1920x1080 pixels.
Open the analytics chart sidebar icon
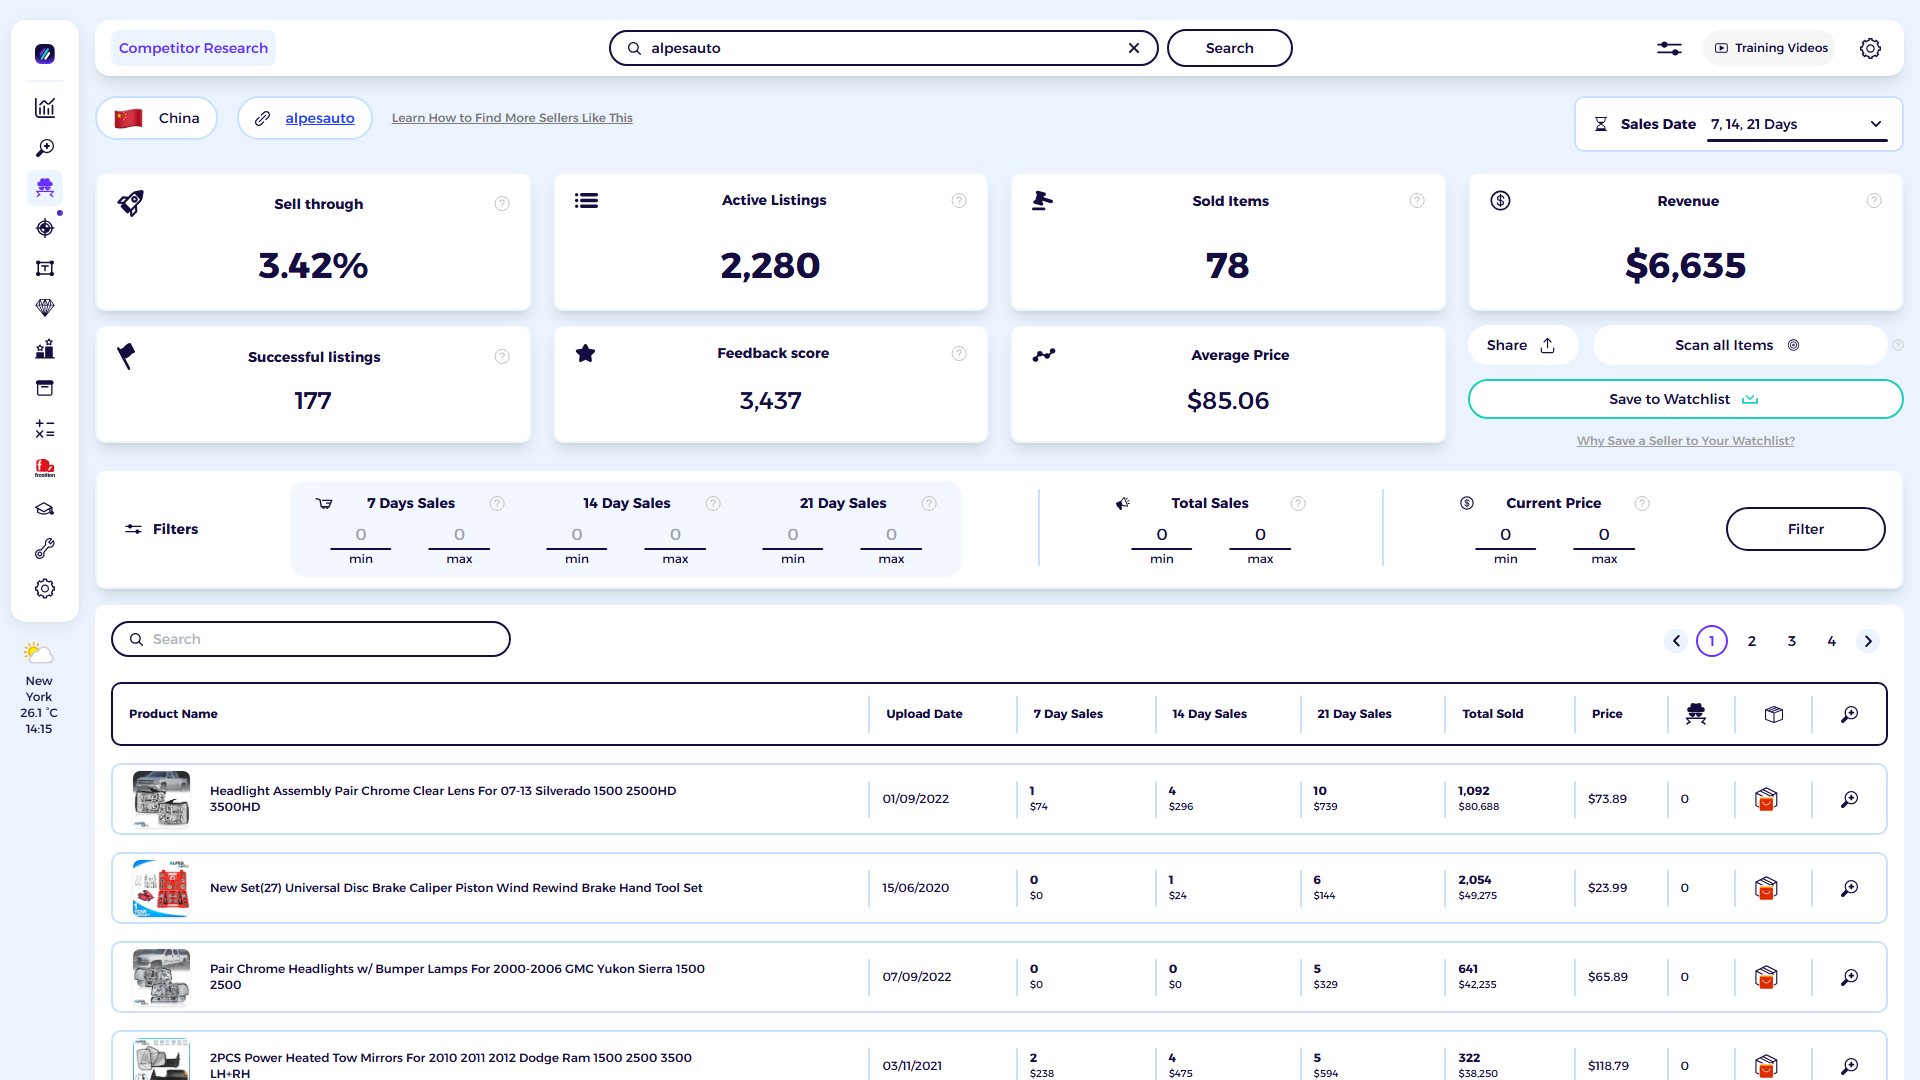45,108
